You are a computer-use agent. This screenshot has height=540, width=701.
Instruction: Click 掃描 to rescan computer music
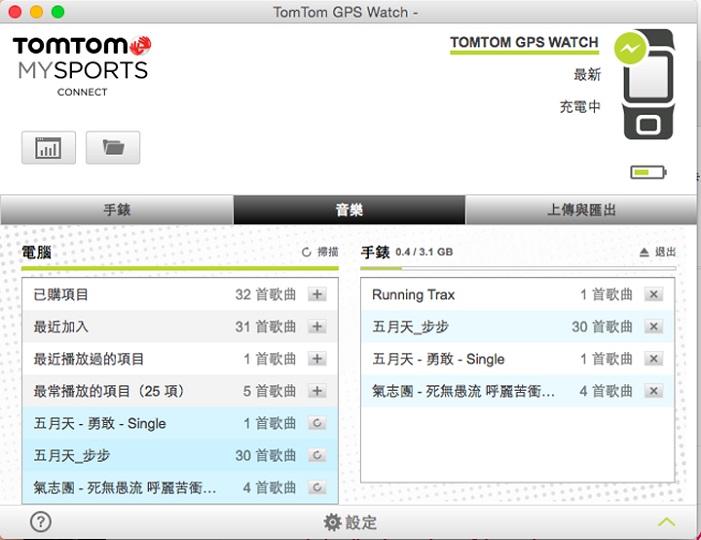click(328, 252)
